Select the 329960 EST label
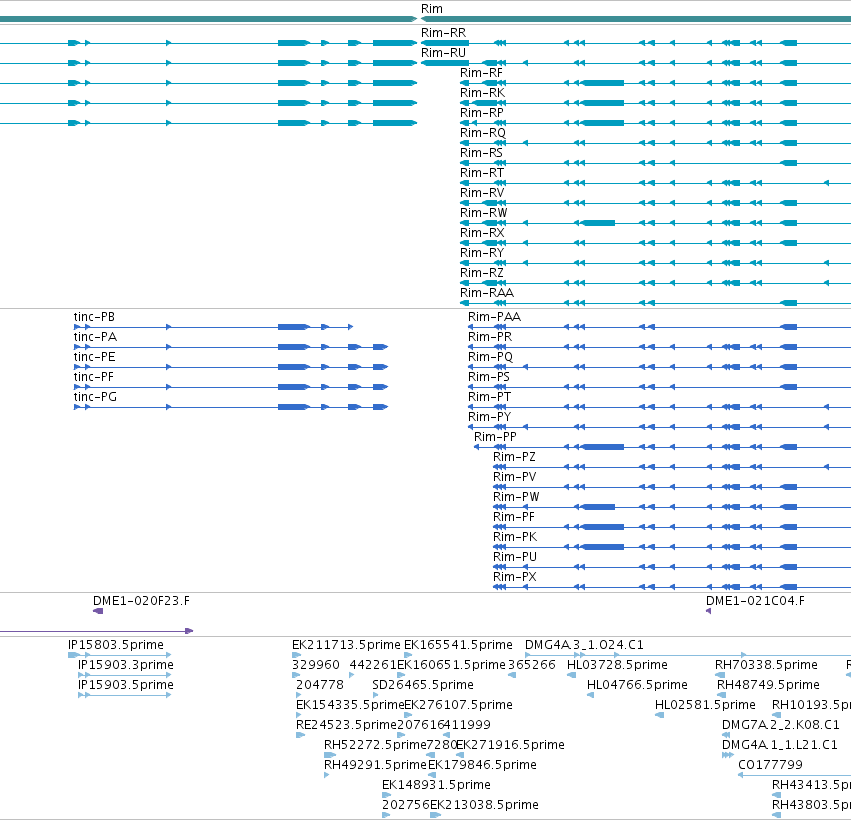This screenshot has width=851, height=820. point(316,665)
